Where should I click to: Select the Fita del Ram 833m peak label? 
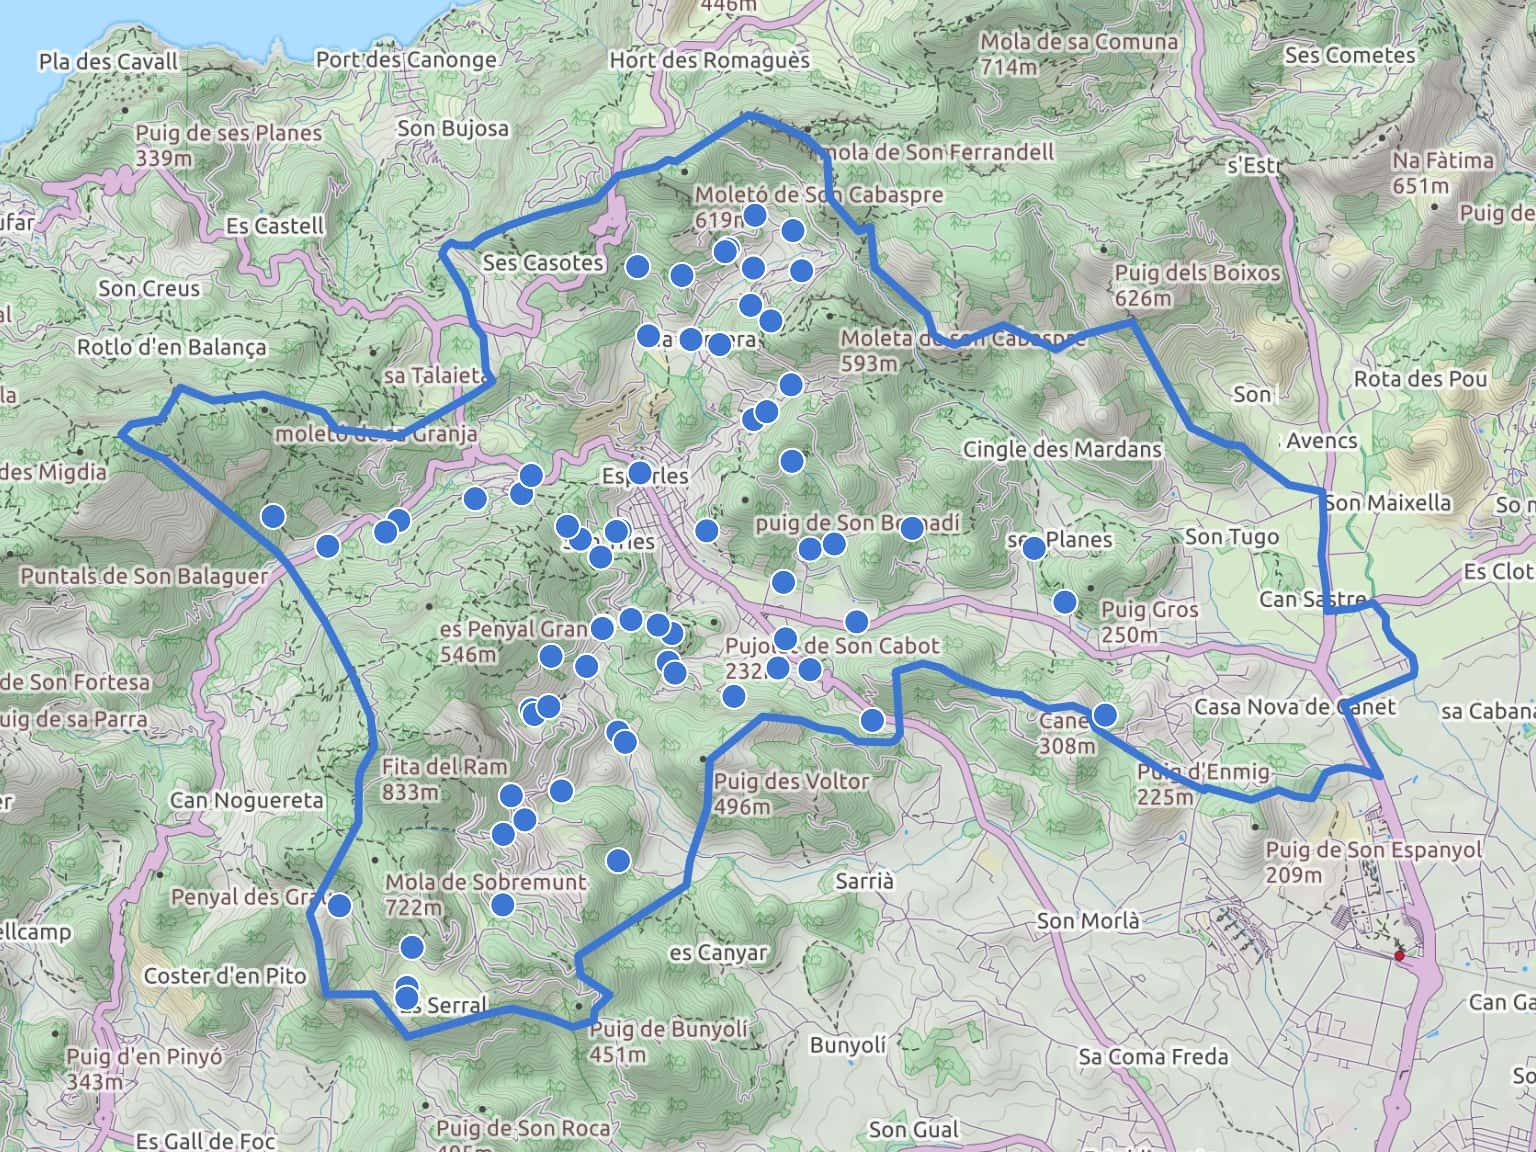(430, 779)
